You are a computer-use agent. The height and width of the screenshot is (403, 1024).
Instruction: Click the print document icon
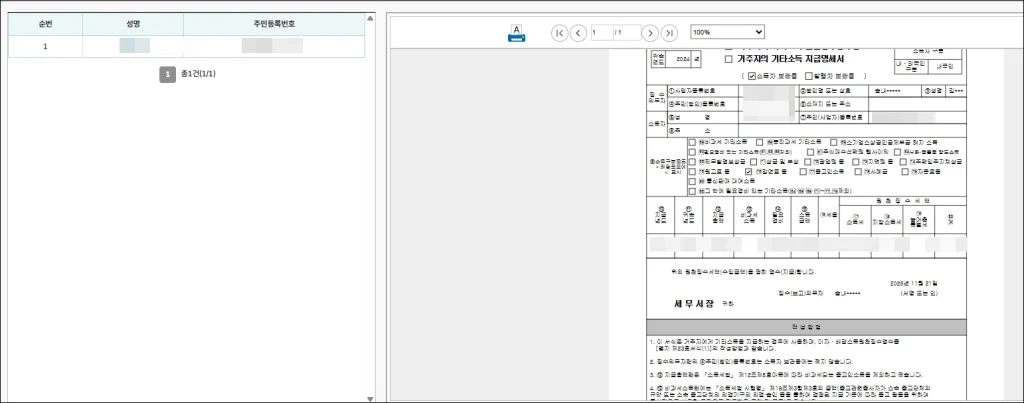(x=517, y=33)
